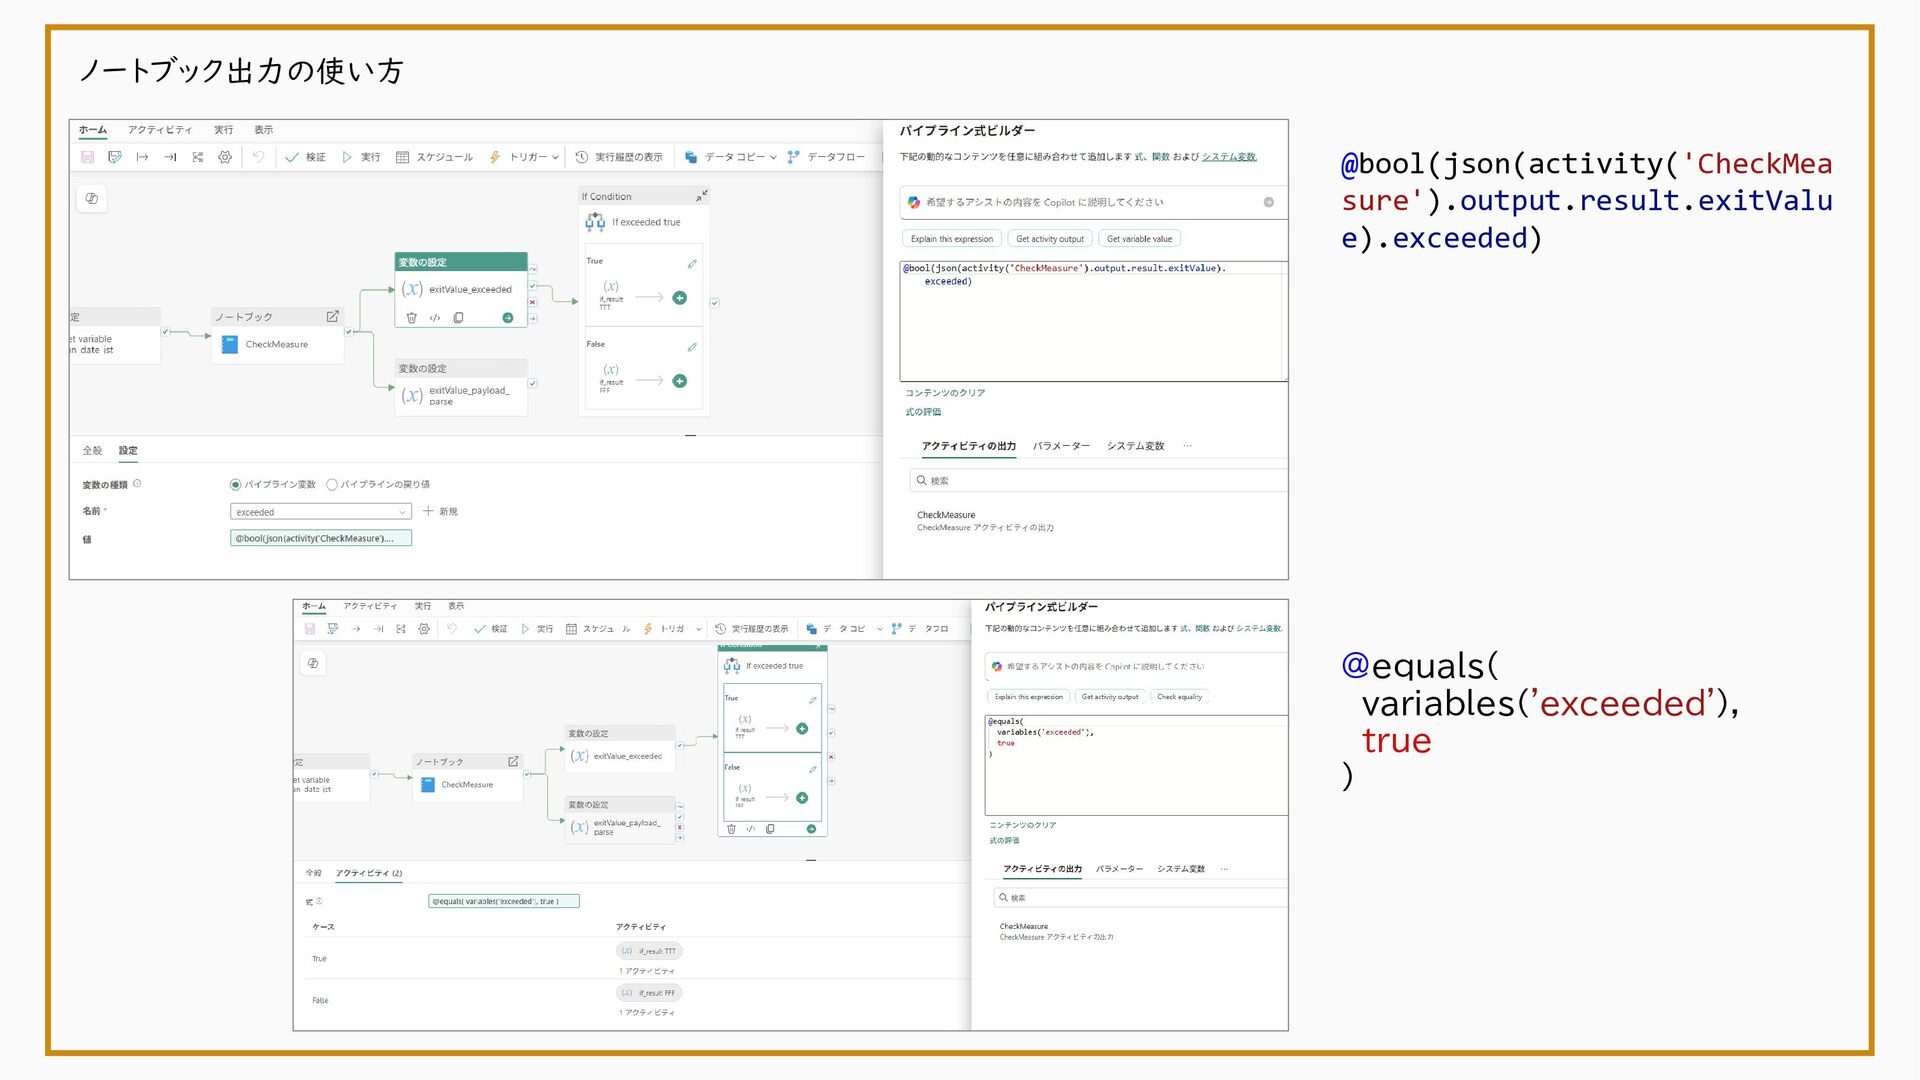Expand the データ コピー dropdown in top toolbar
Viewport: 1920px width, 1080px height.
(773, 157)
